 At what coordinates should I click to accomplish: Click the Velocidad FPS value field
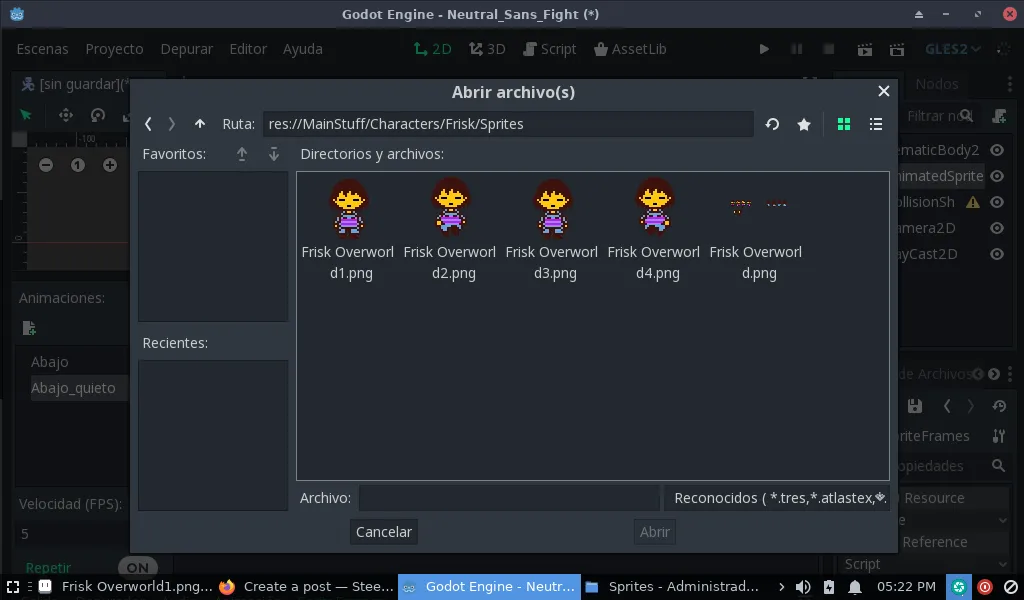pos(72,534)
